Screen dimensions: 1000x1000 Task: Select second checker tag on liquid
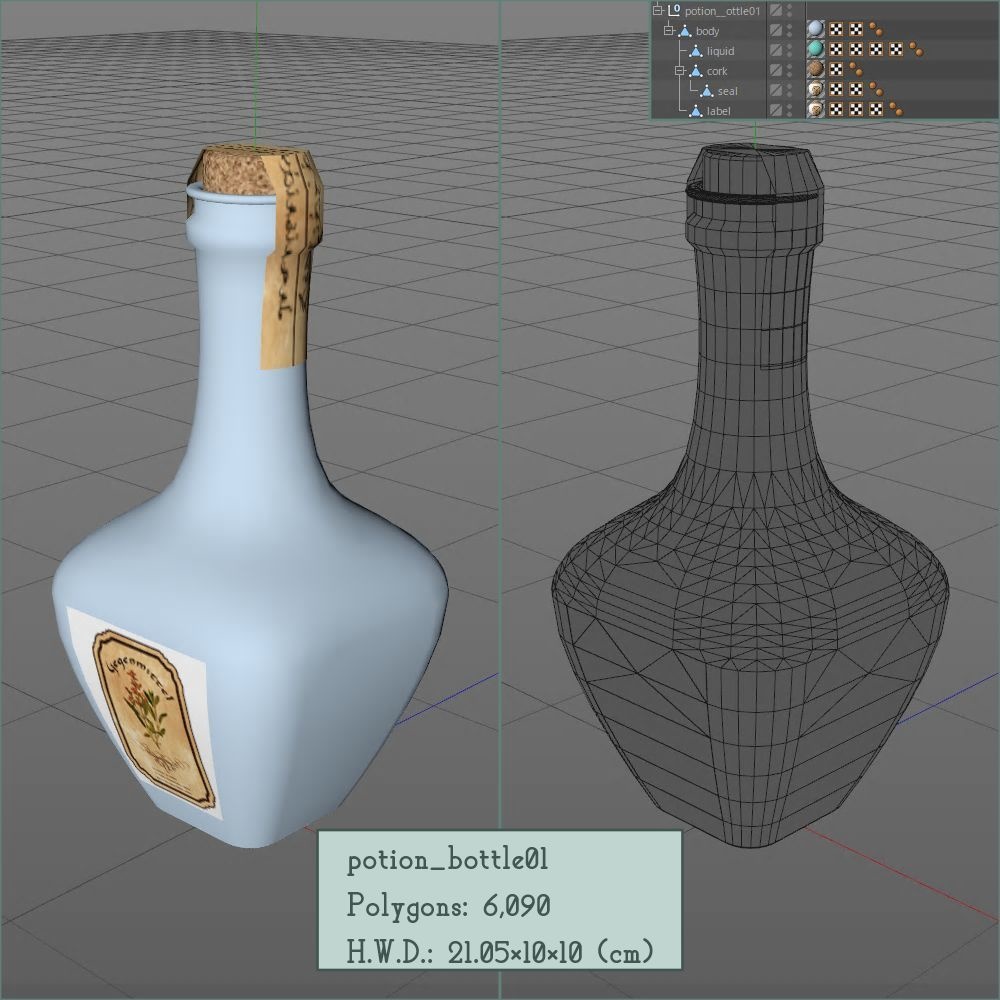(x=856, y=49)
